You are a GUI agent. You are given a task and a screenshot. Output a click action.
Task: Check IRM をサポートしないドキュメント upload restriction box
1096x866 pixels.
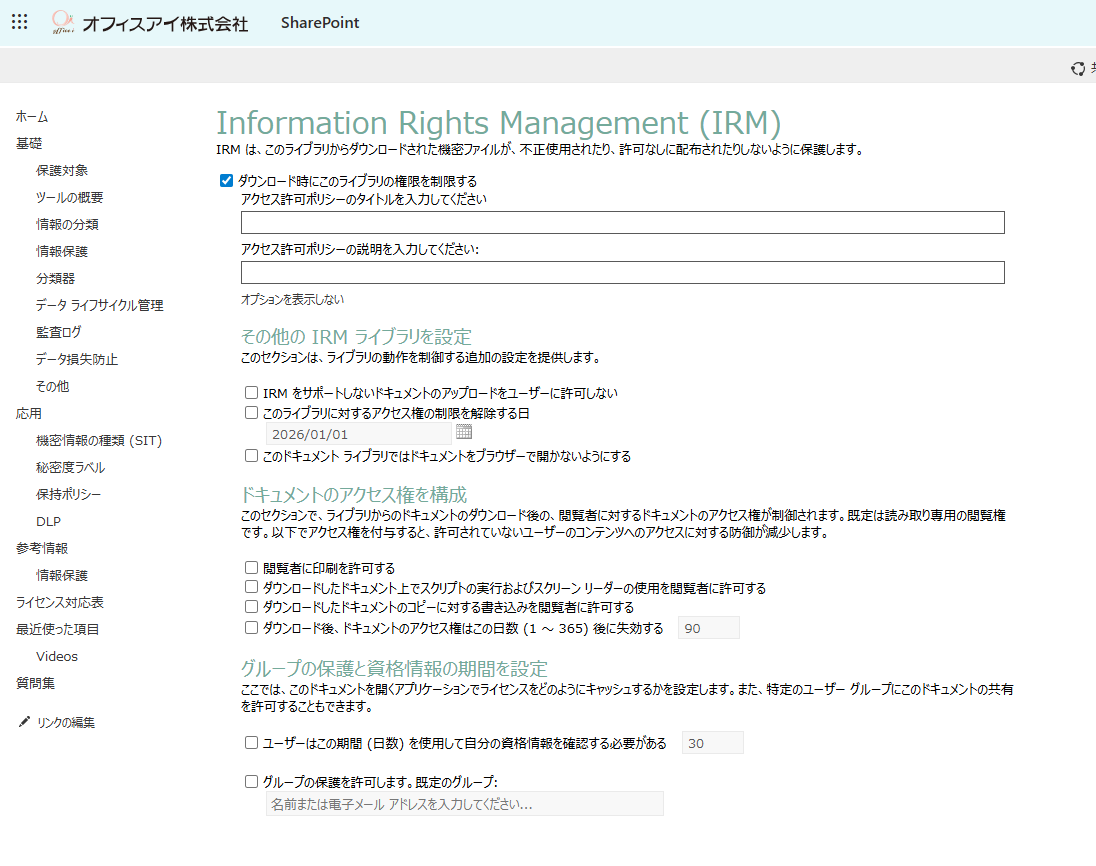click(252, 393)
